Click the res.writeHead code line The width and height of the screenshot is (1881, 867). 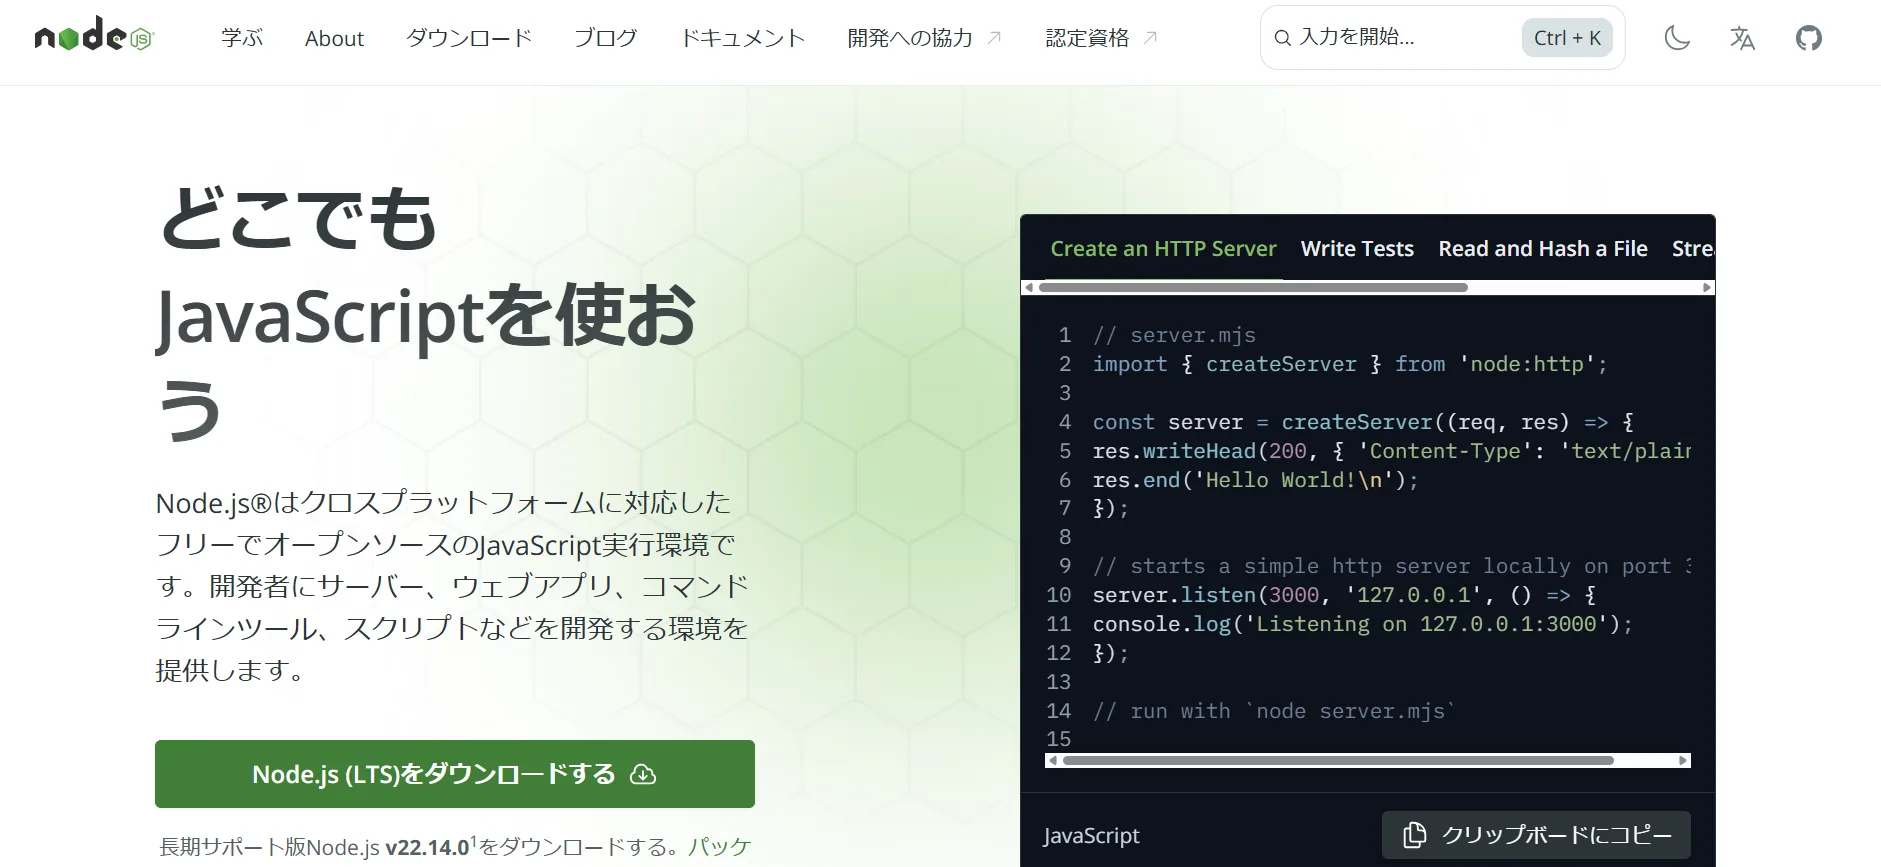coord(1391,451)
